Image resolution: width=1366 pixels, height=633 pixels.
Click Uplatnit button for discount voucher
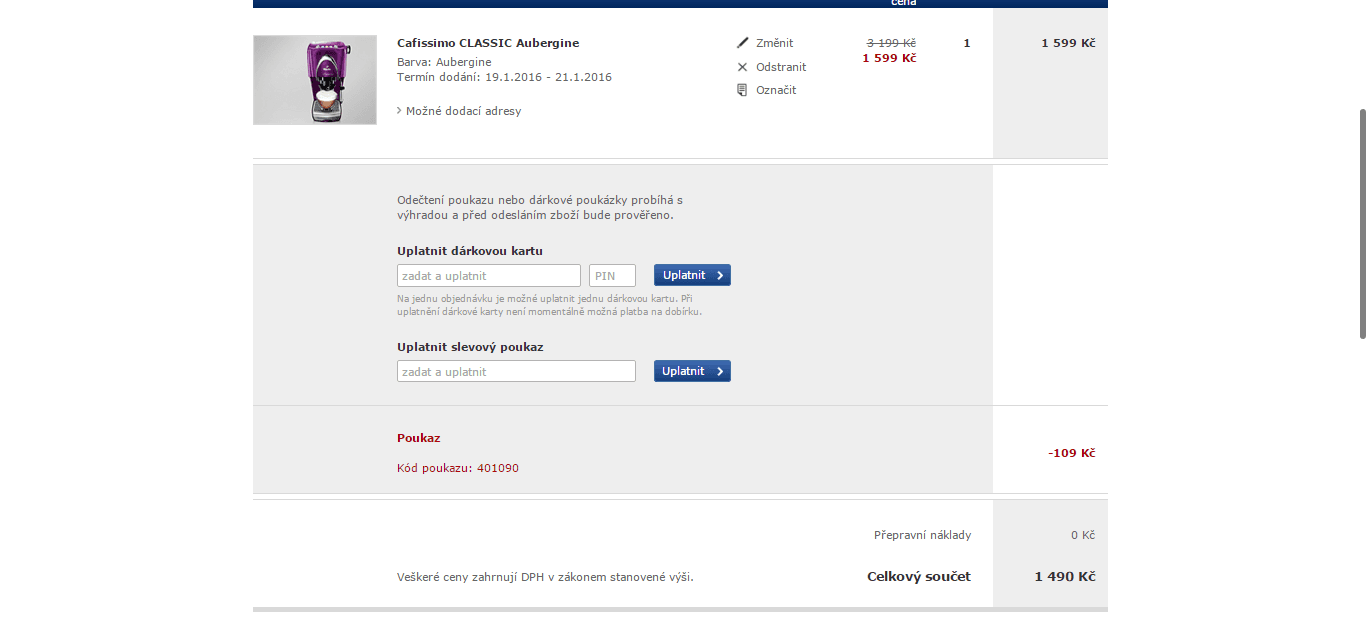click(x=692, y=371)
